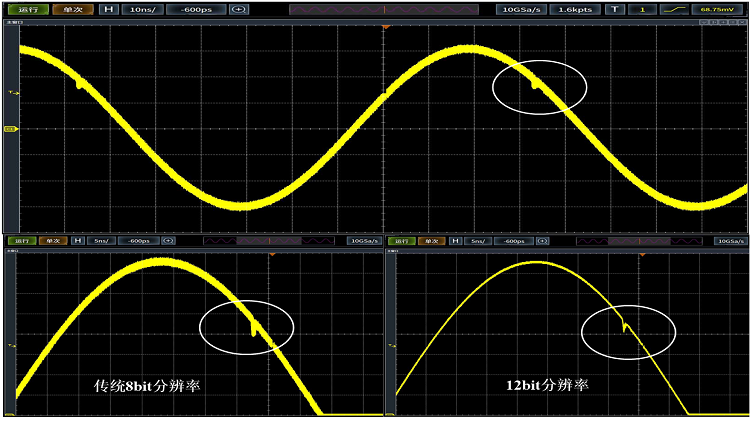The image size is (750, 421).
Task: Click the H icon in bottom-left panel
Action: (77, 241)
